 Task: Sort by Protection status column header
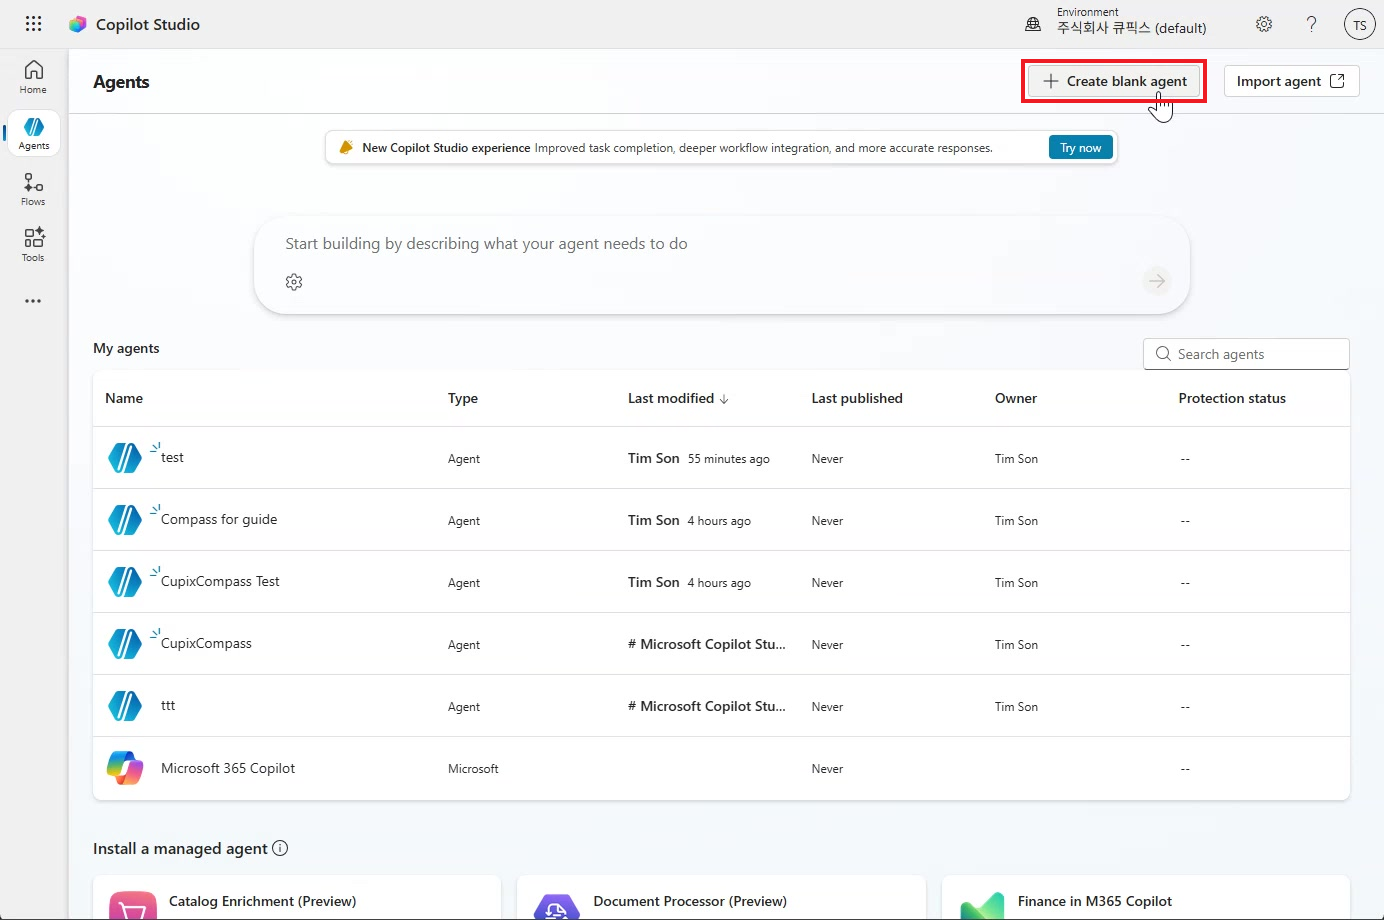tap(1232, 398)
